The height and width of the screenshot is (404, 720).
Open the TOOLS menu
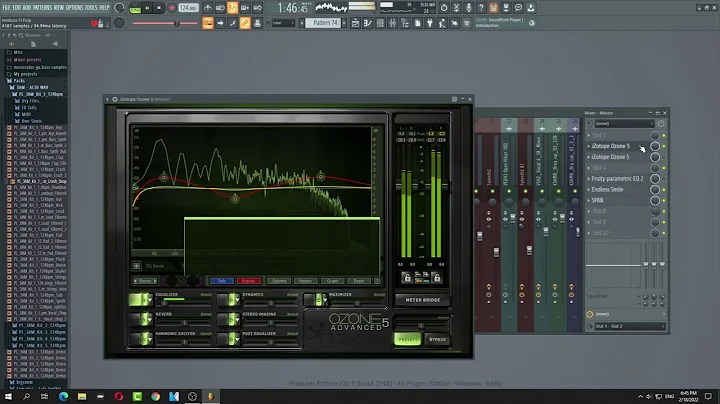[x=91, y=7]
